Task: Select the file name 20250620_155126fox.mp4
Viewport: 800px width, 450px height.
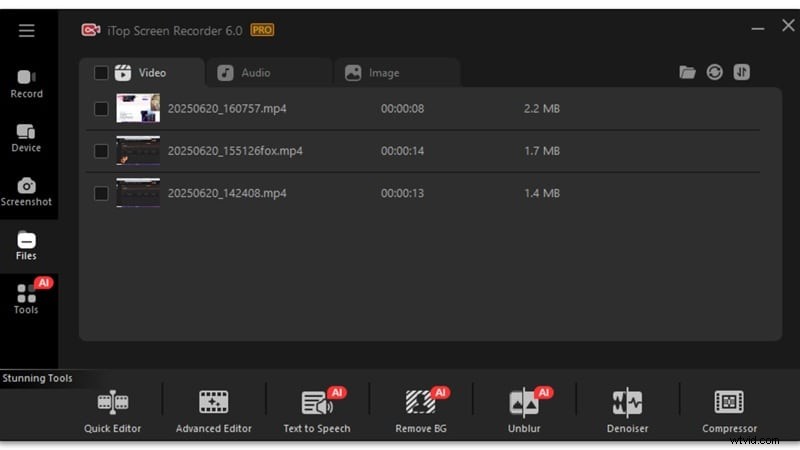Action: click(x=235, y=151)
